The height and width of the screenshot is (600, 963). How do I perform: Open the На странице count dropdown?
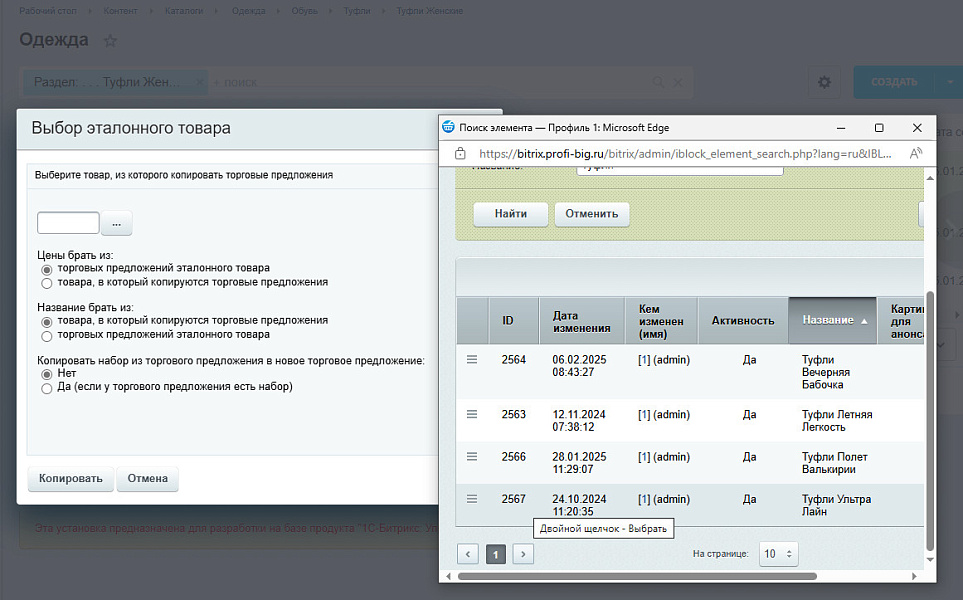(778, 553)
